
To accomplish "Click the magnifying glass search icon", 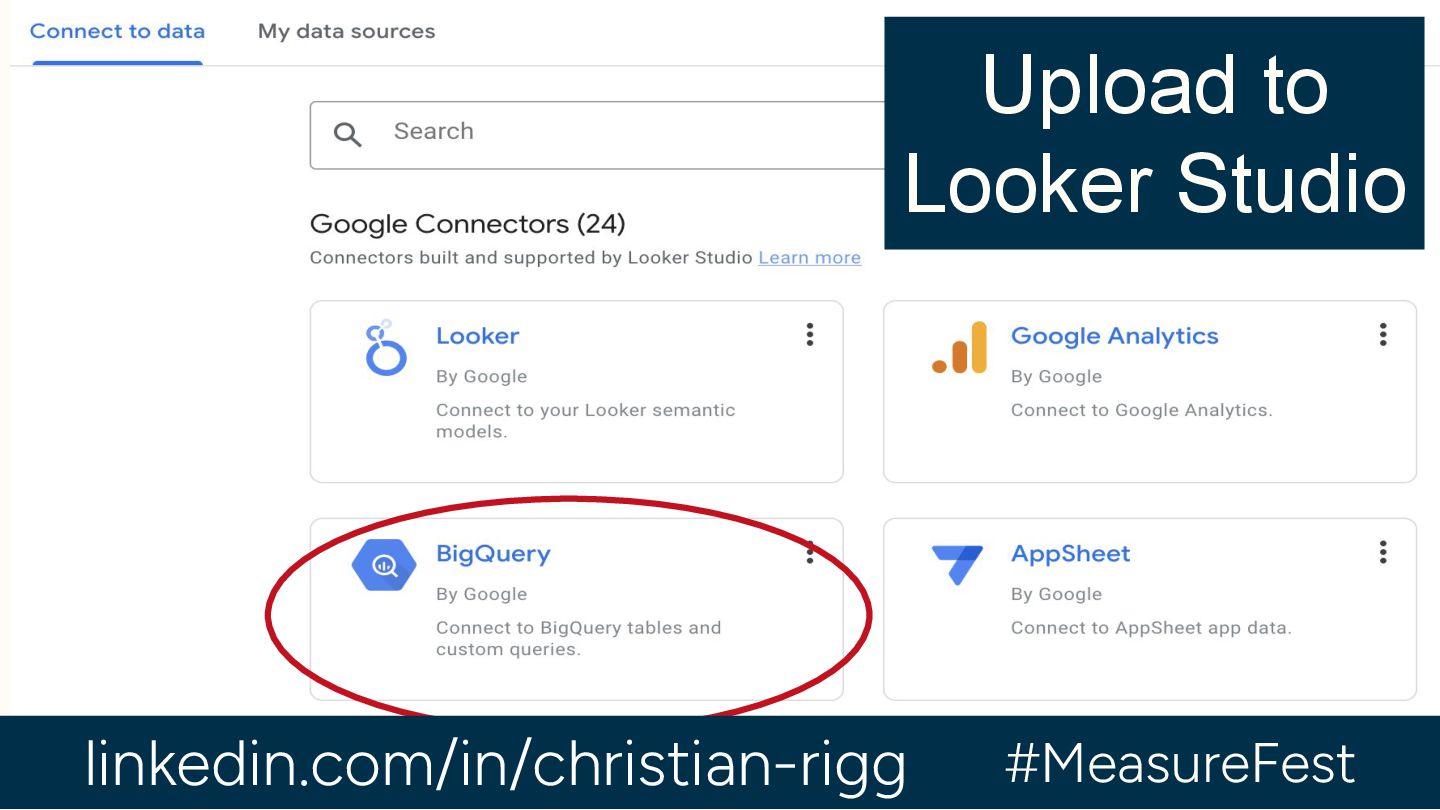I will (x=347, y=134).
